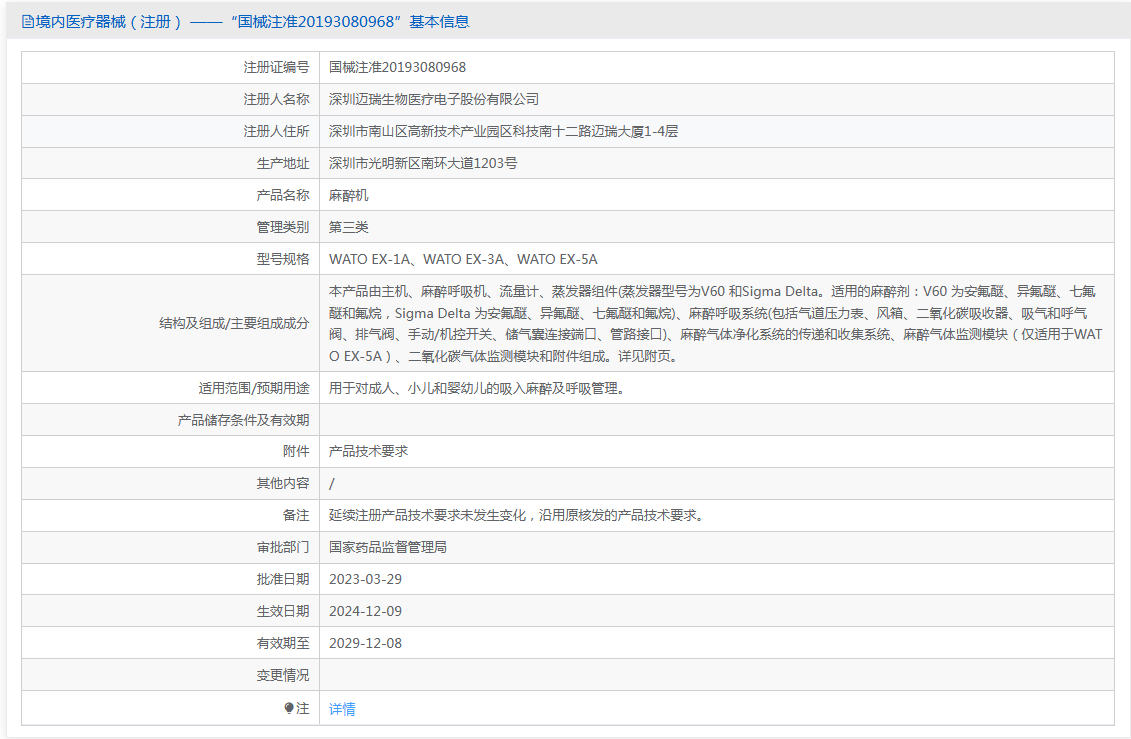Select the expiry date 2029-12-08
Image resolution: width=1131 pixels, height=739 pixels.
[366, 643]
